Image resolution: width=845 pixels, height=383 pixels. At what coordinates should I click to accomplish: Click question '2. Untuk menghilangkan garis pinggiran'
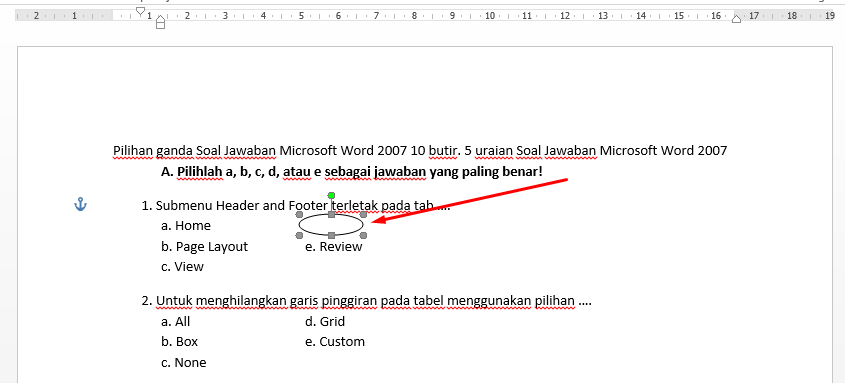click(x=366, y=301)
